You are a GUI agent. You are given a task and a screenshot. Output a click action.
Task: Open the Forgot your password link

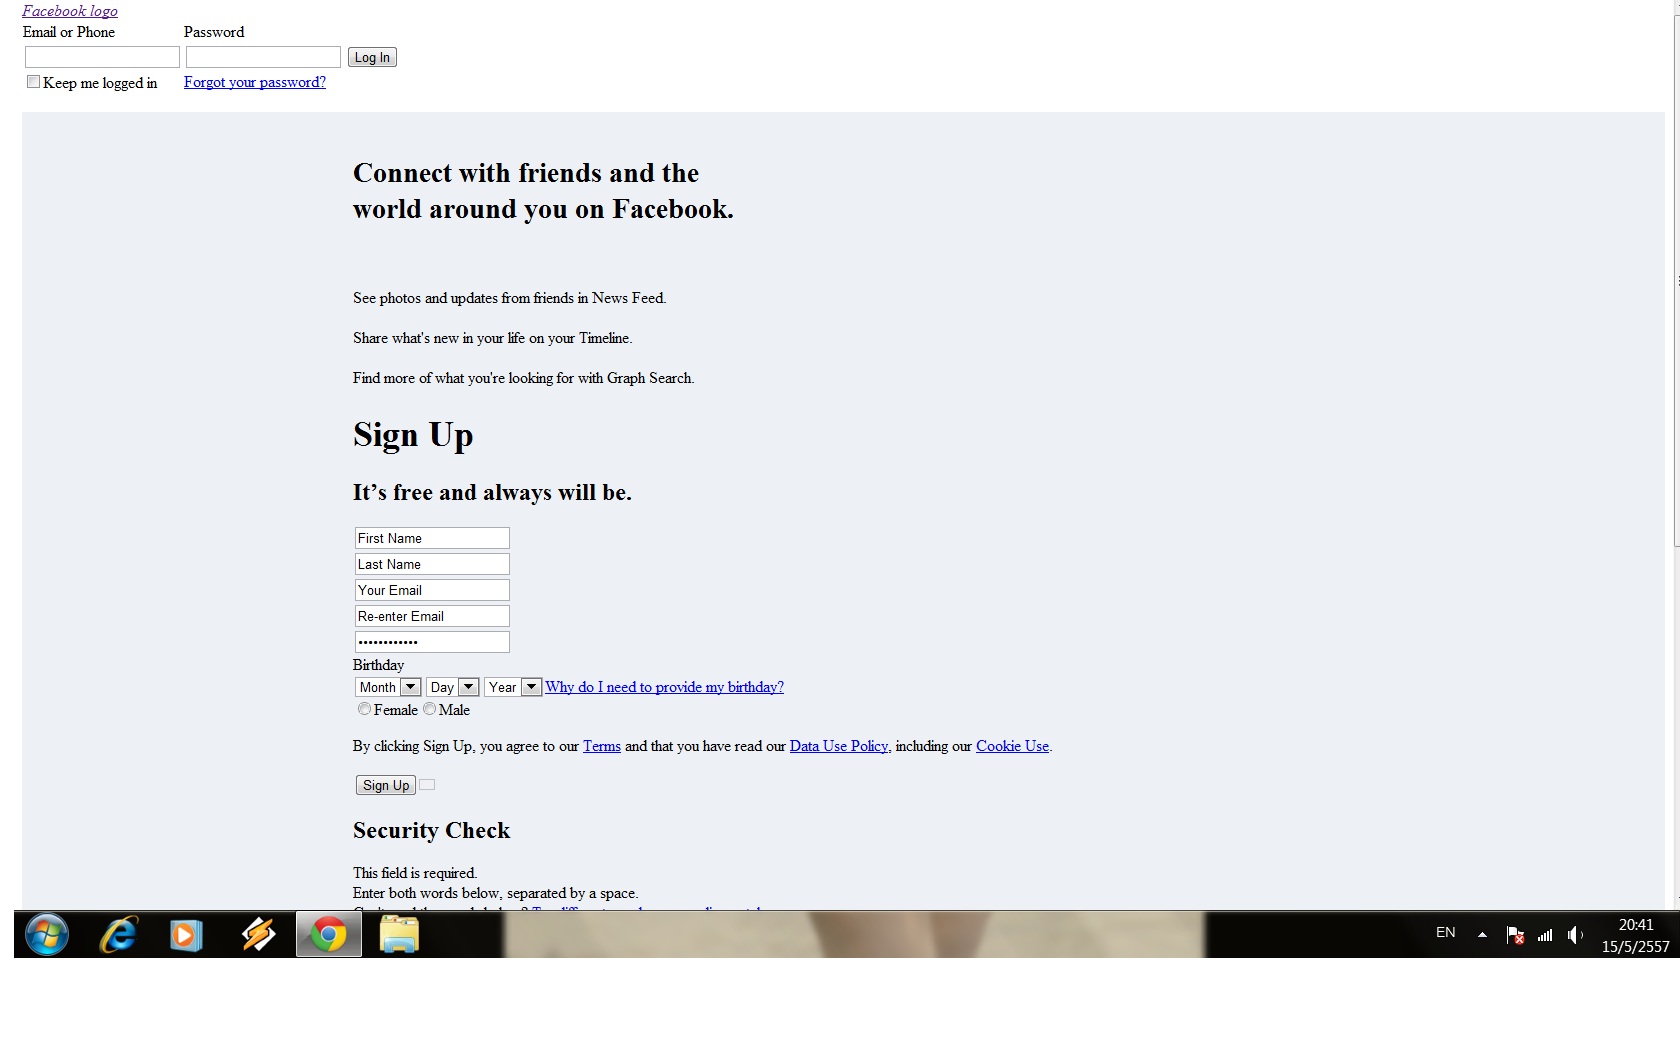(255, 82)
